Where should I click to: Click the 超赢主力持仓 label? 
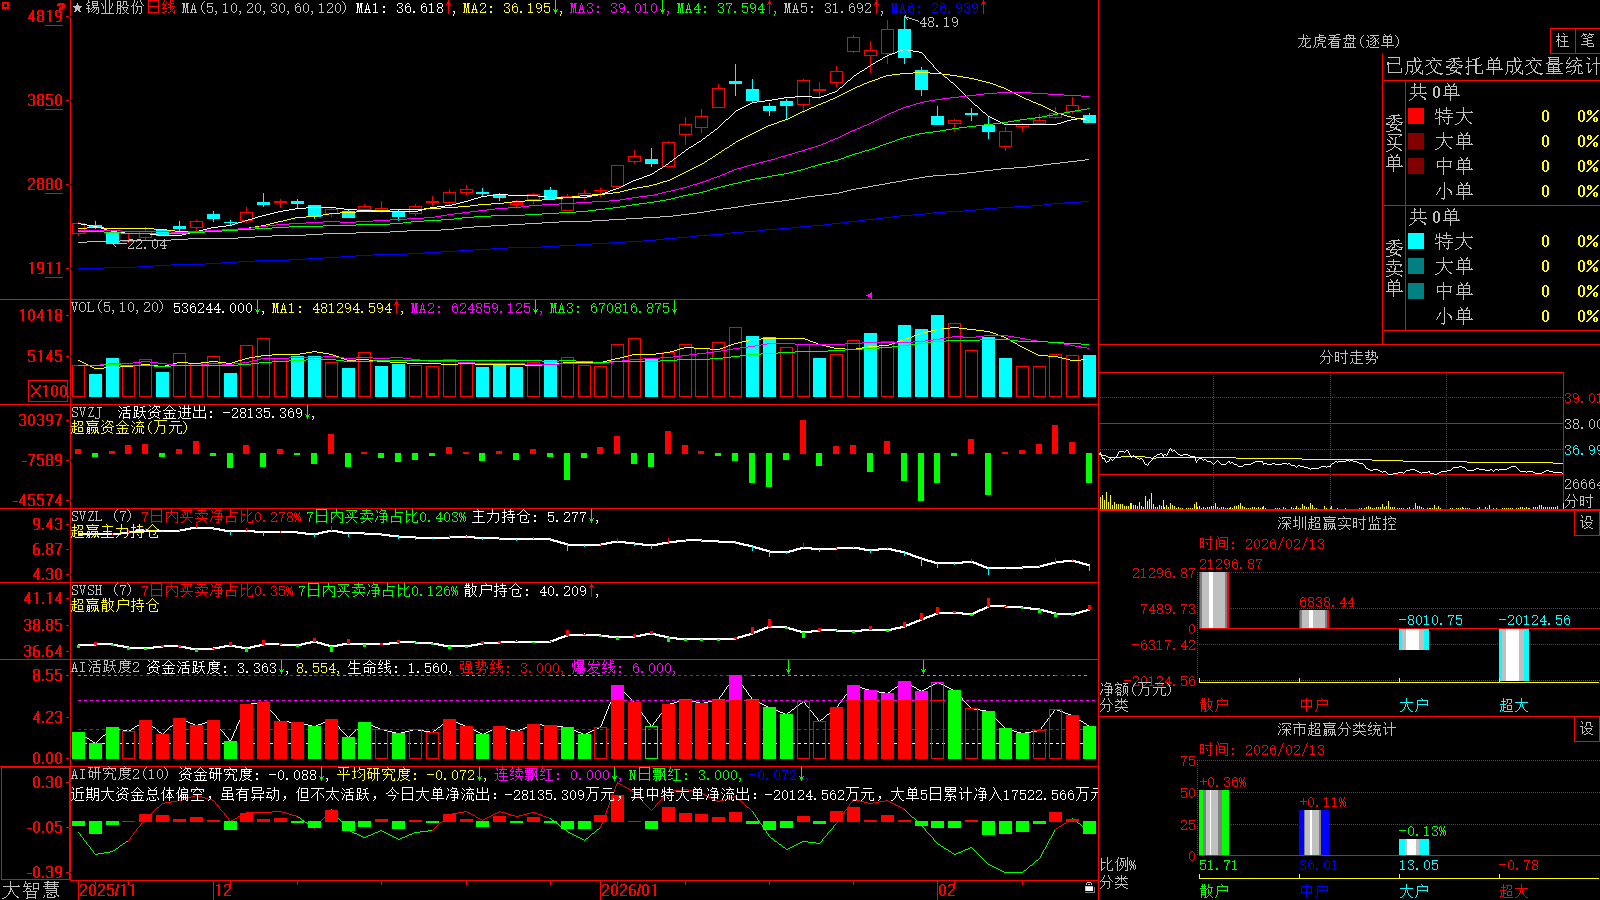tap(115, 531)
